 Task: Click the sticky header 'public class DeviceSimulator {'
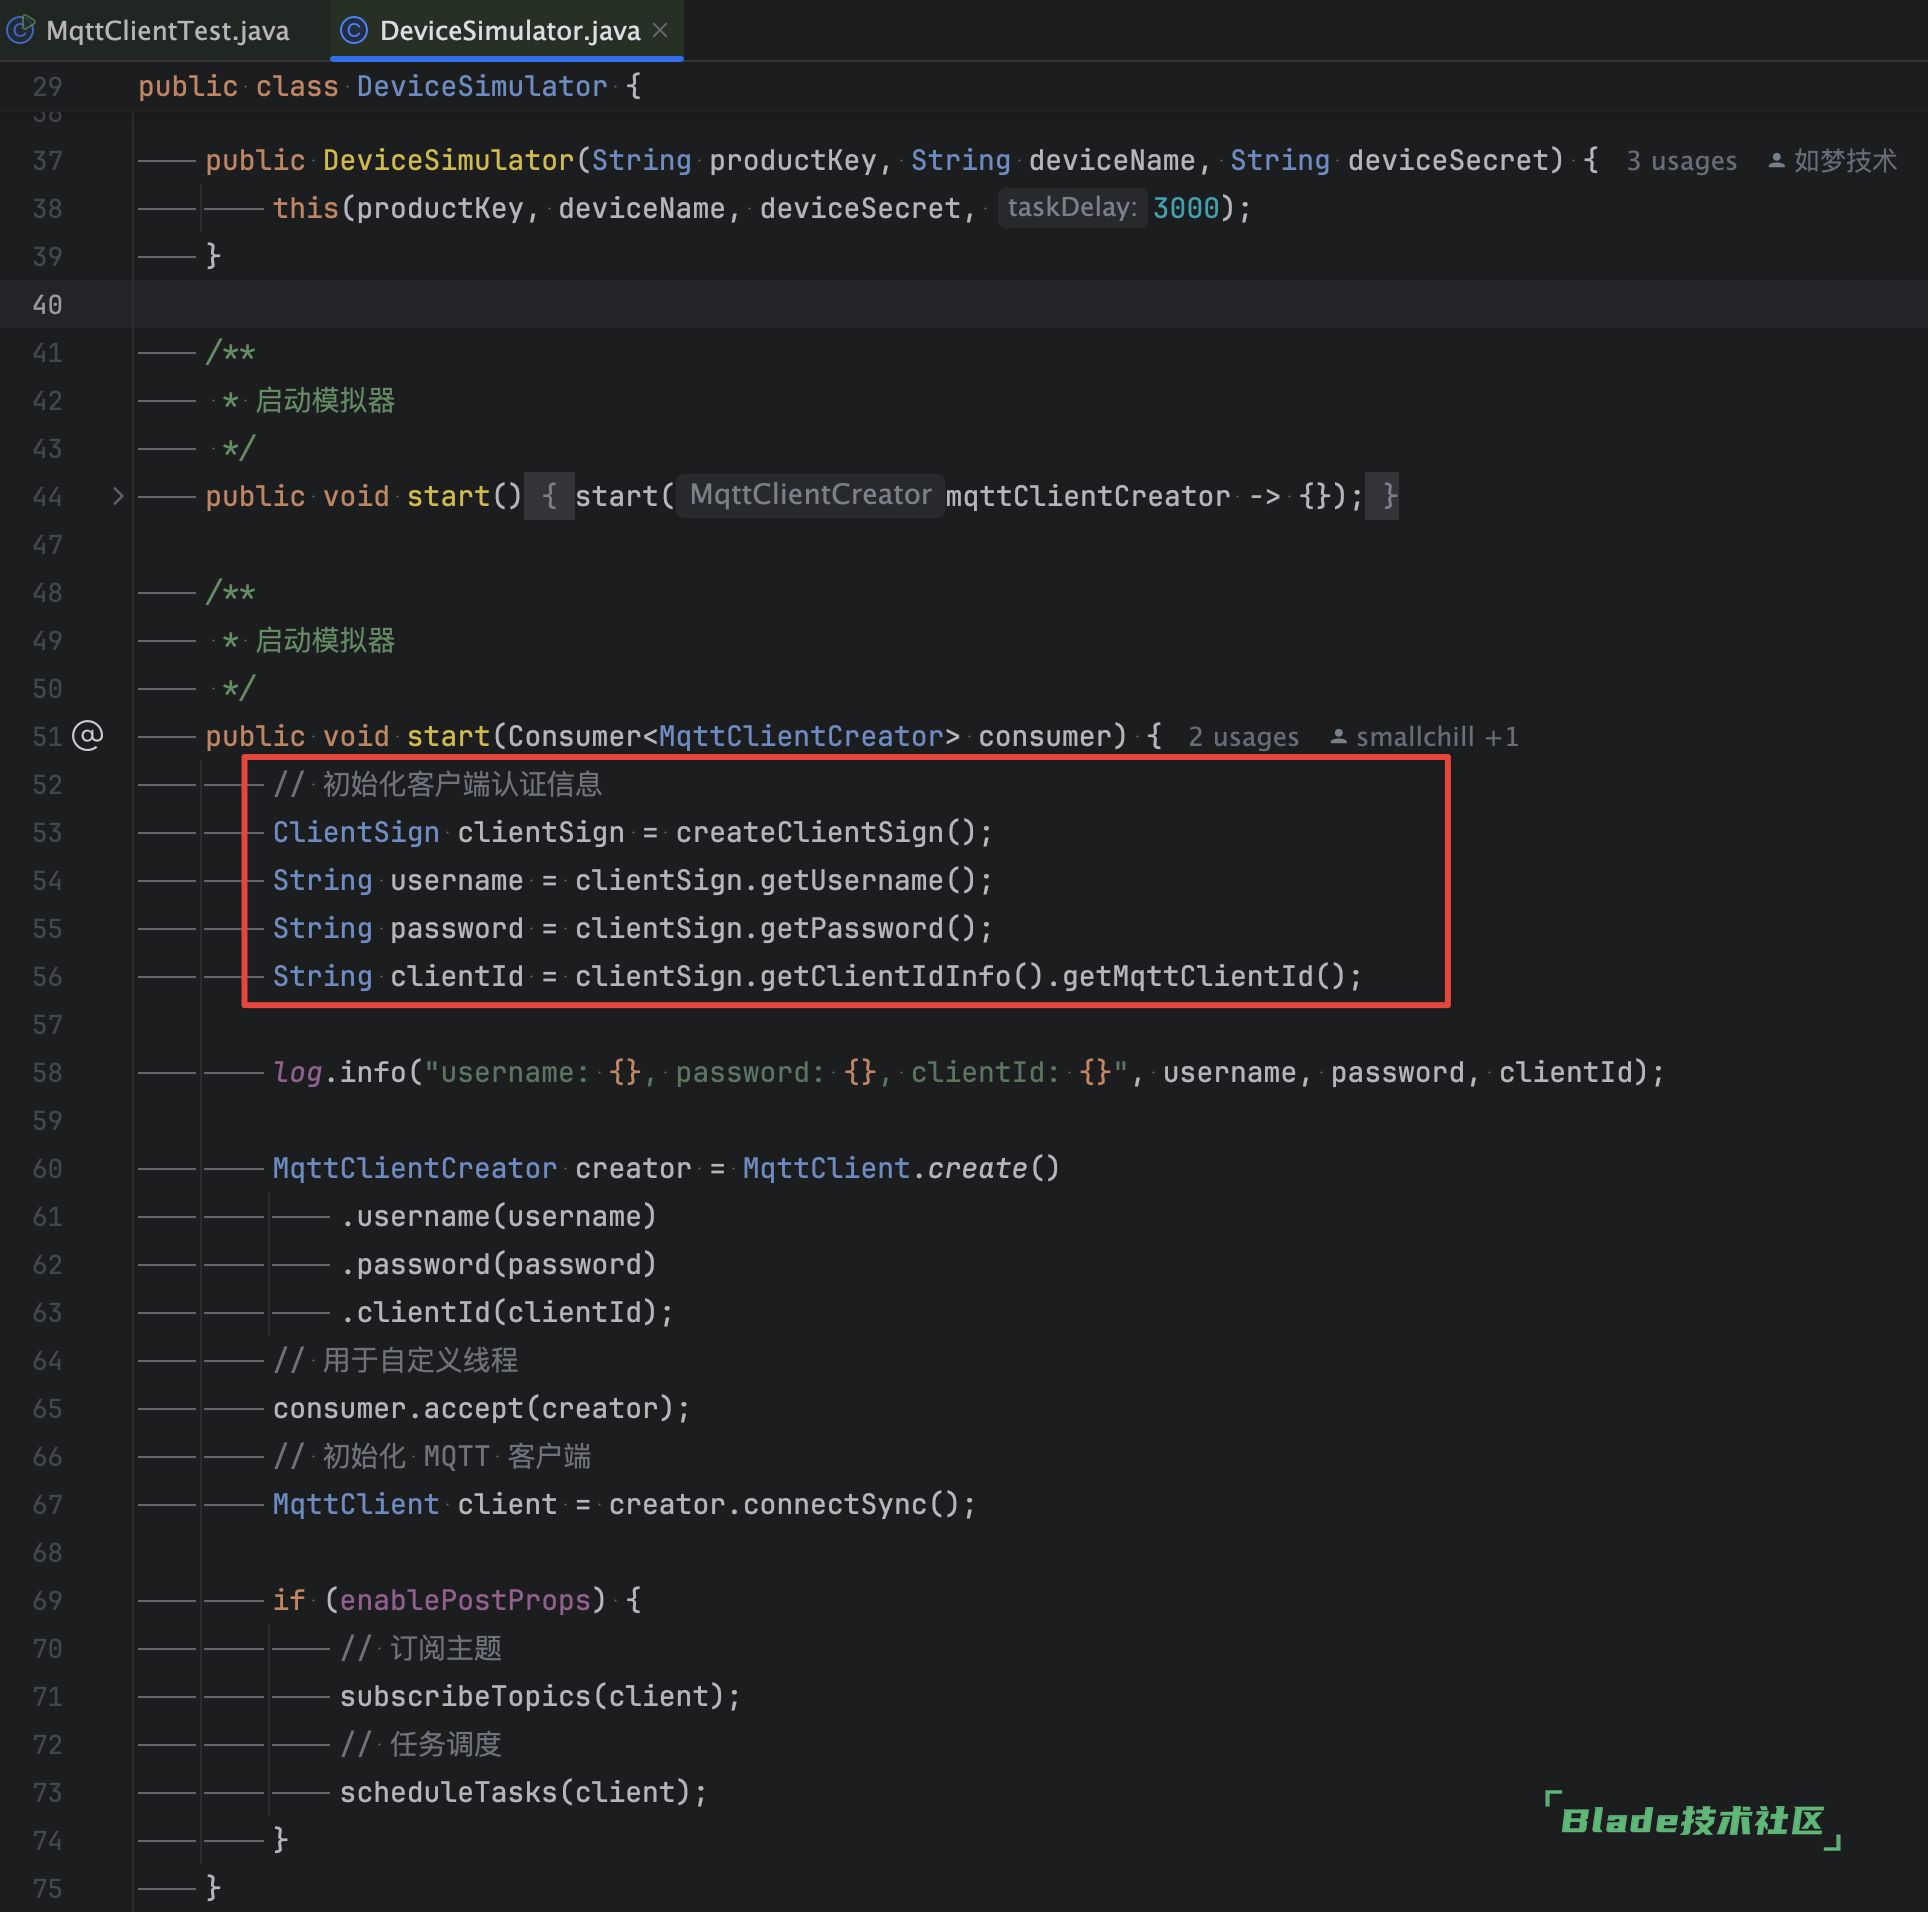tap(389, 86)
